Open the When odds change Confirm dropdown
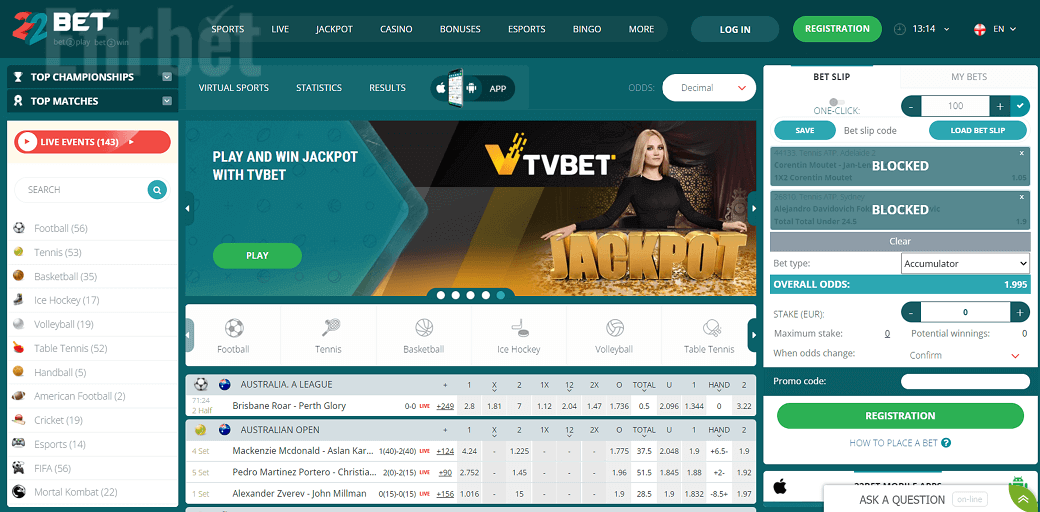 tap(966, 355)
